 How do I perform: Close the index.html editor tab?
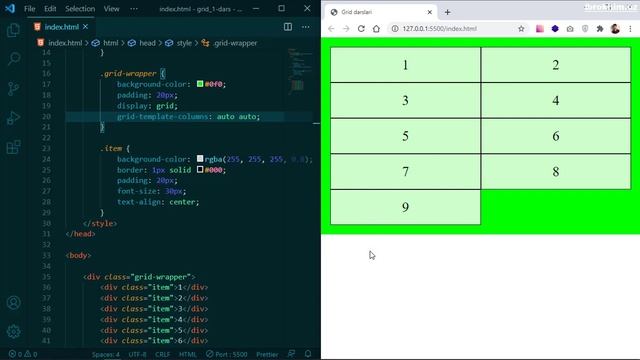pyautogui.click(x=85, y=27)
